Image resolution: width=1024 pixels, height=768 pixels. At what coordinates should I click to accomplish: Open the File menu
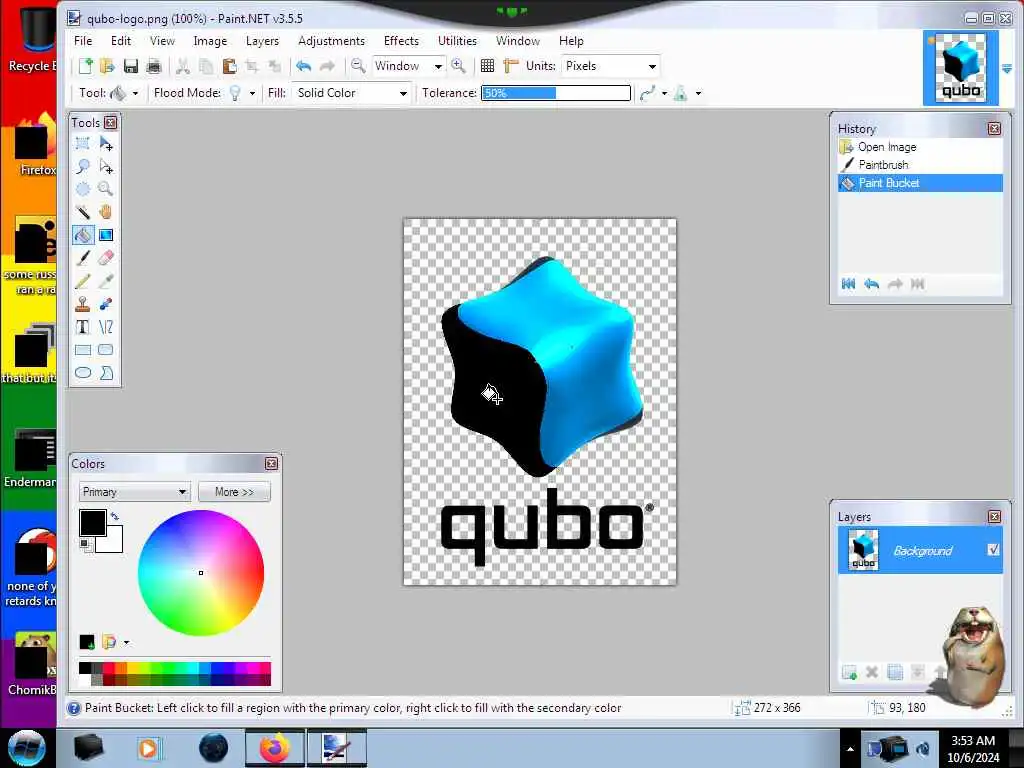(83, 40)
